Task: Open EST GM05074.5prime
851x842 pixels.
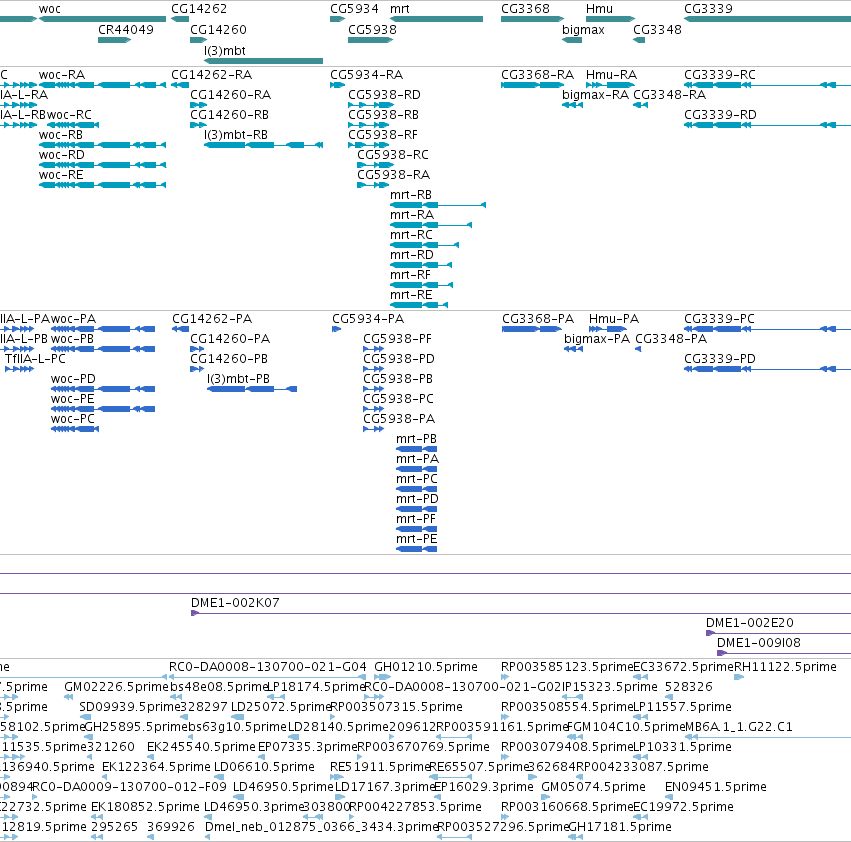Action: tap(594, 787)
